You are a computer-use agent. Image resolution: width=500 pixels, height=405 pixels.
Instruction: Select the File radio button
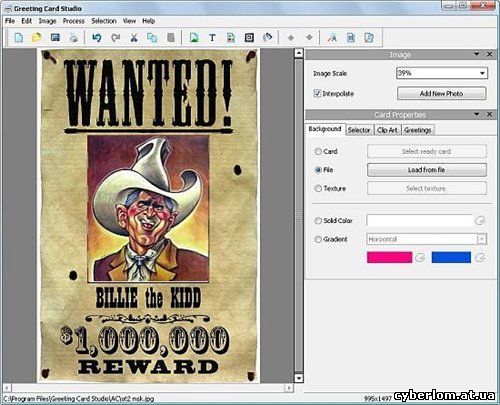[318, 170]
